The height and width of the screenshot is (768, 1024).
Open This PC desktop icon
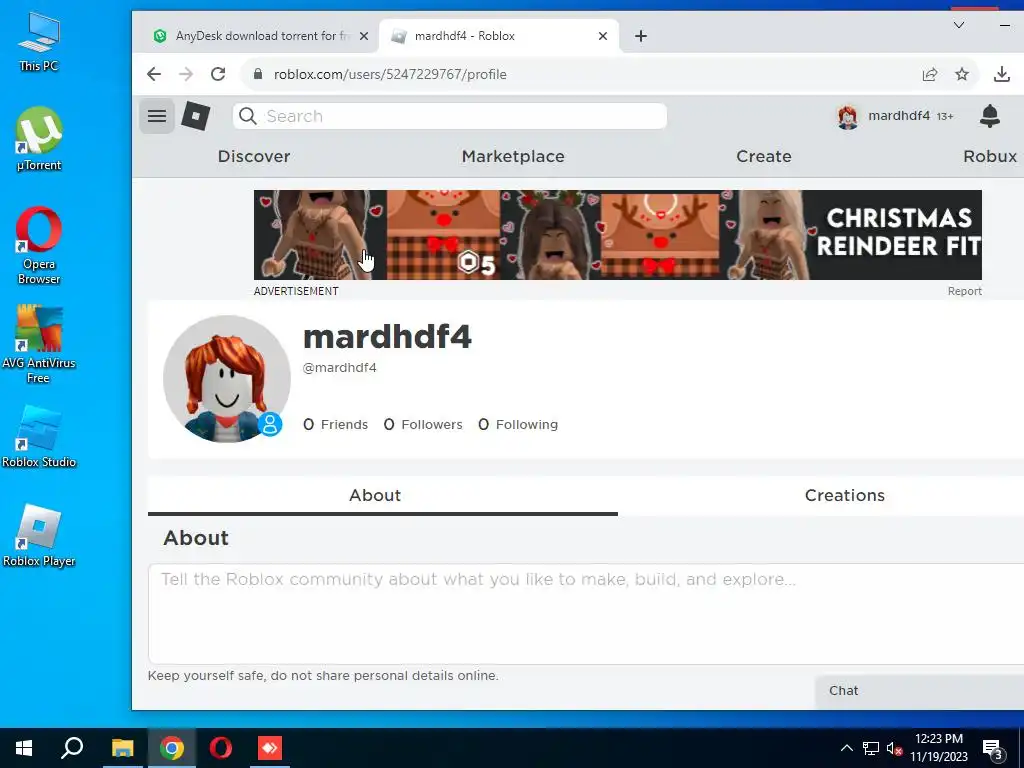click(39, 42)
